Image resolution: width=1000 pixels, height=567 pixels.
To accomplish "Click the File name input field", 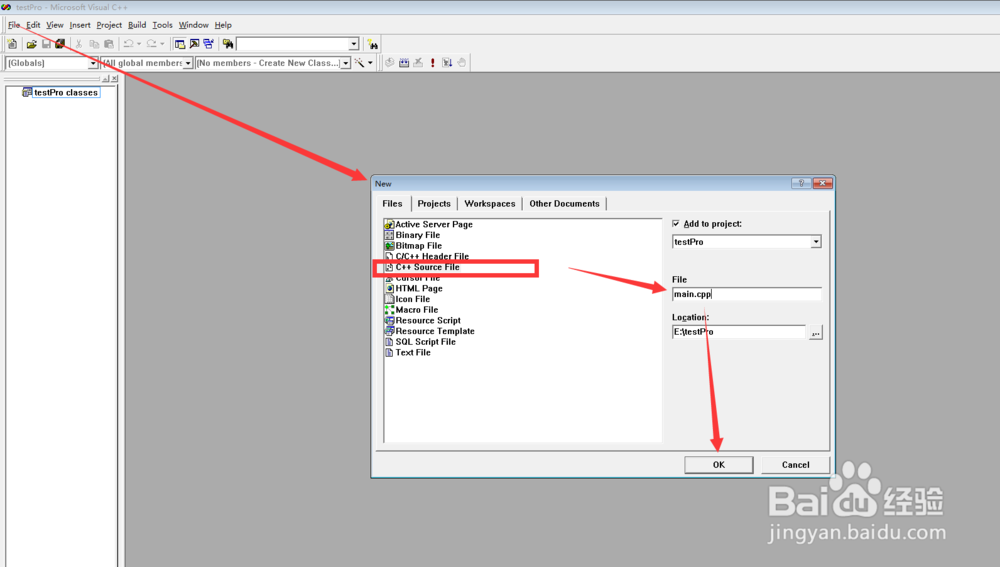I will [x=746, y=294].
